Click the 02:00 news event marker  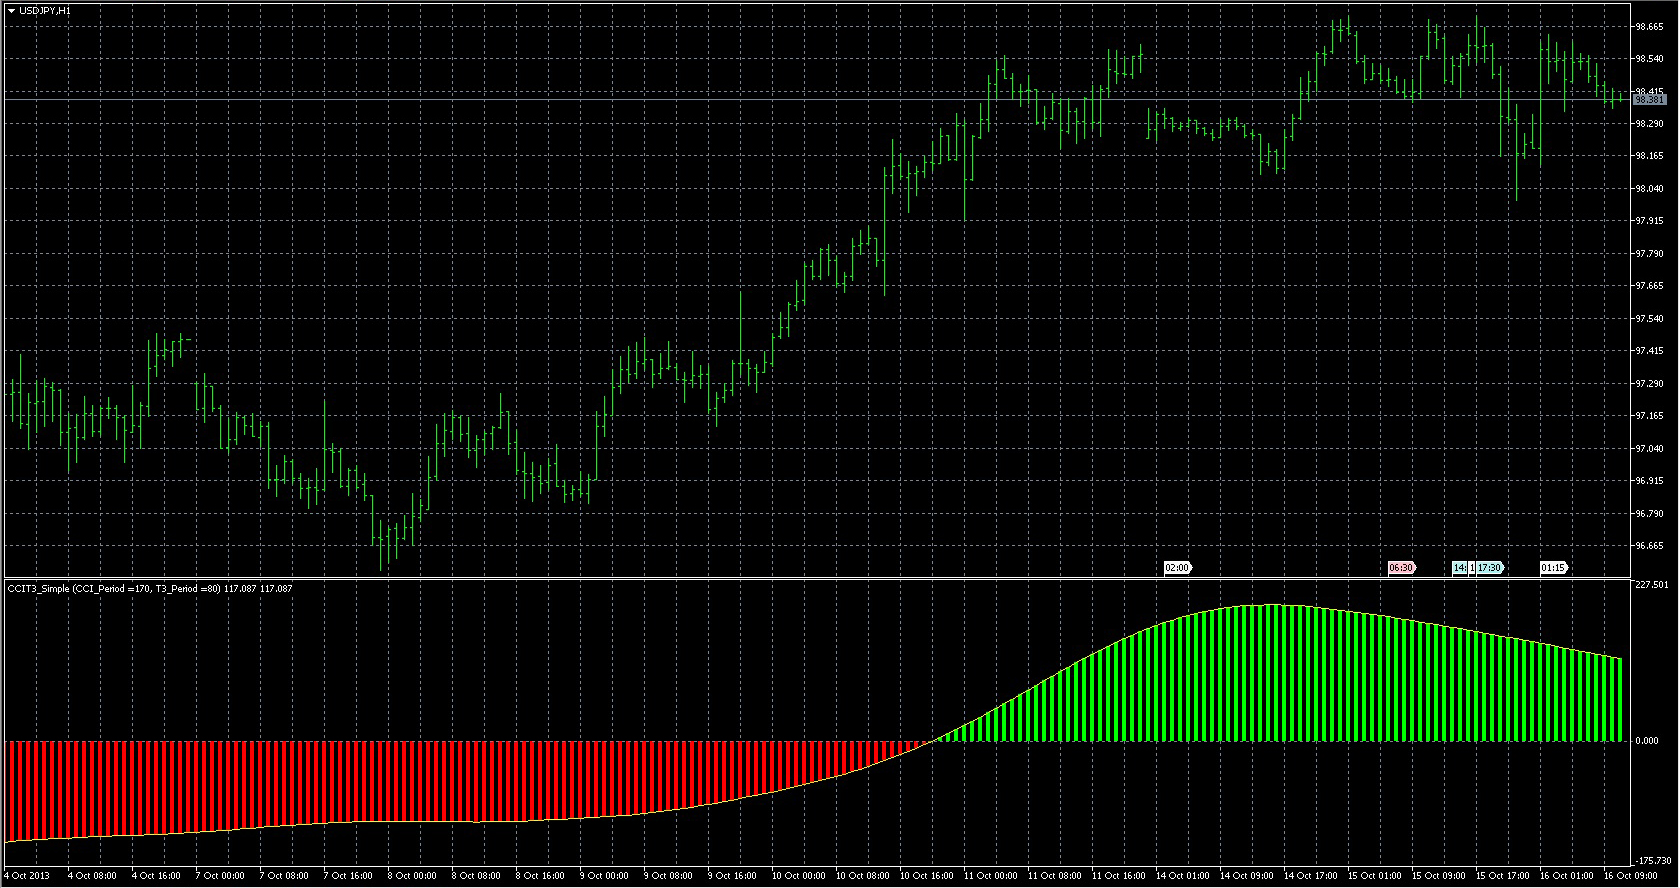pyautogui.click(x=1177, y=568)
